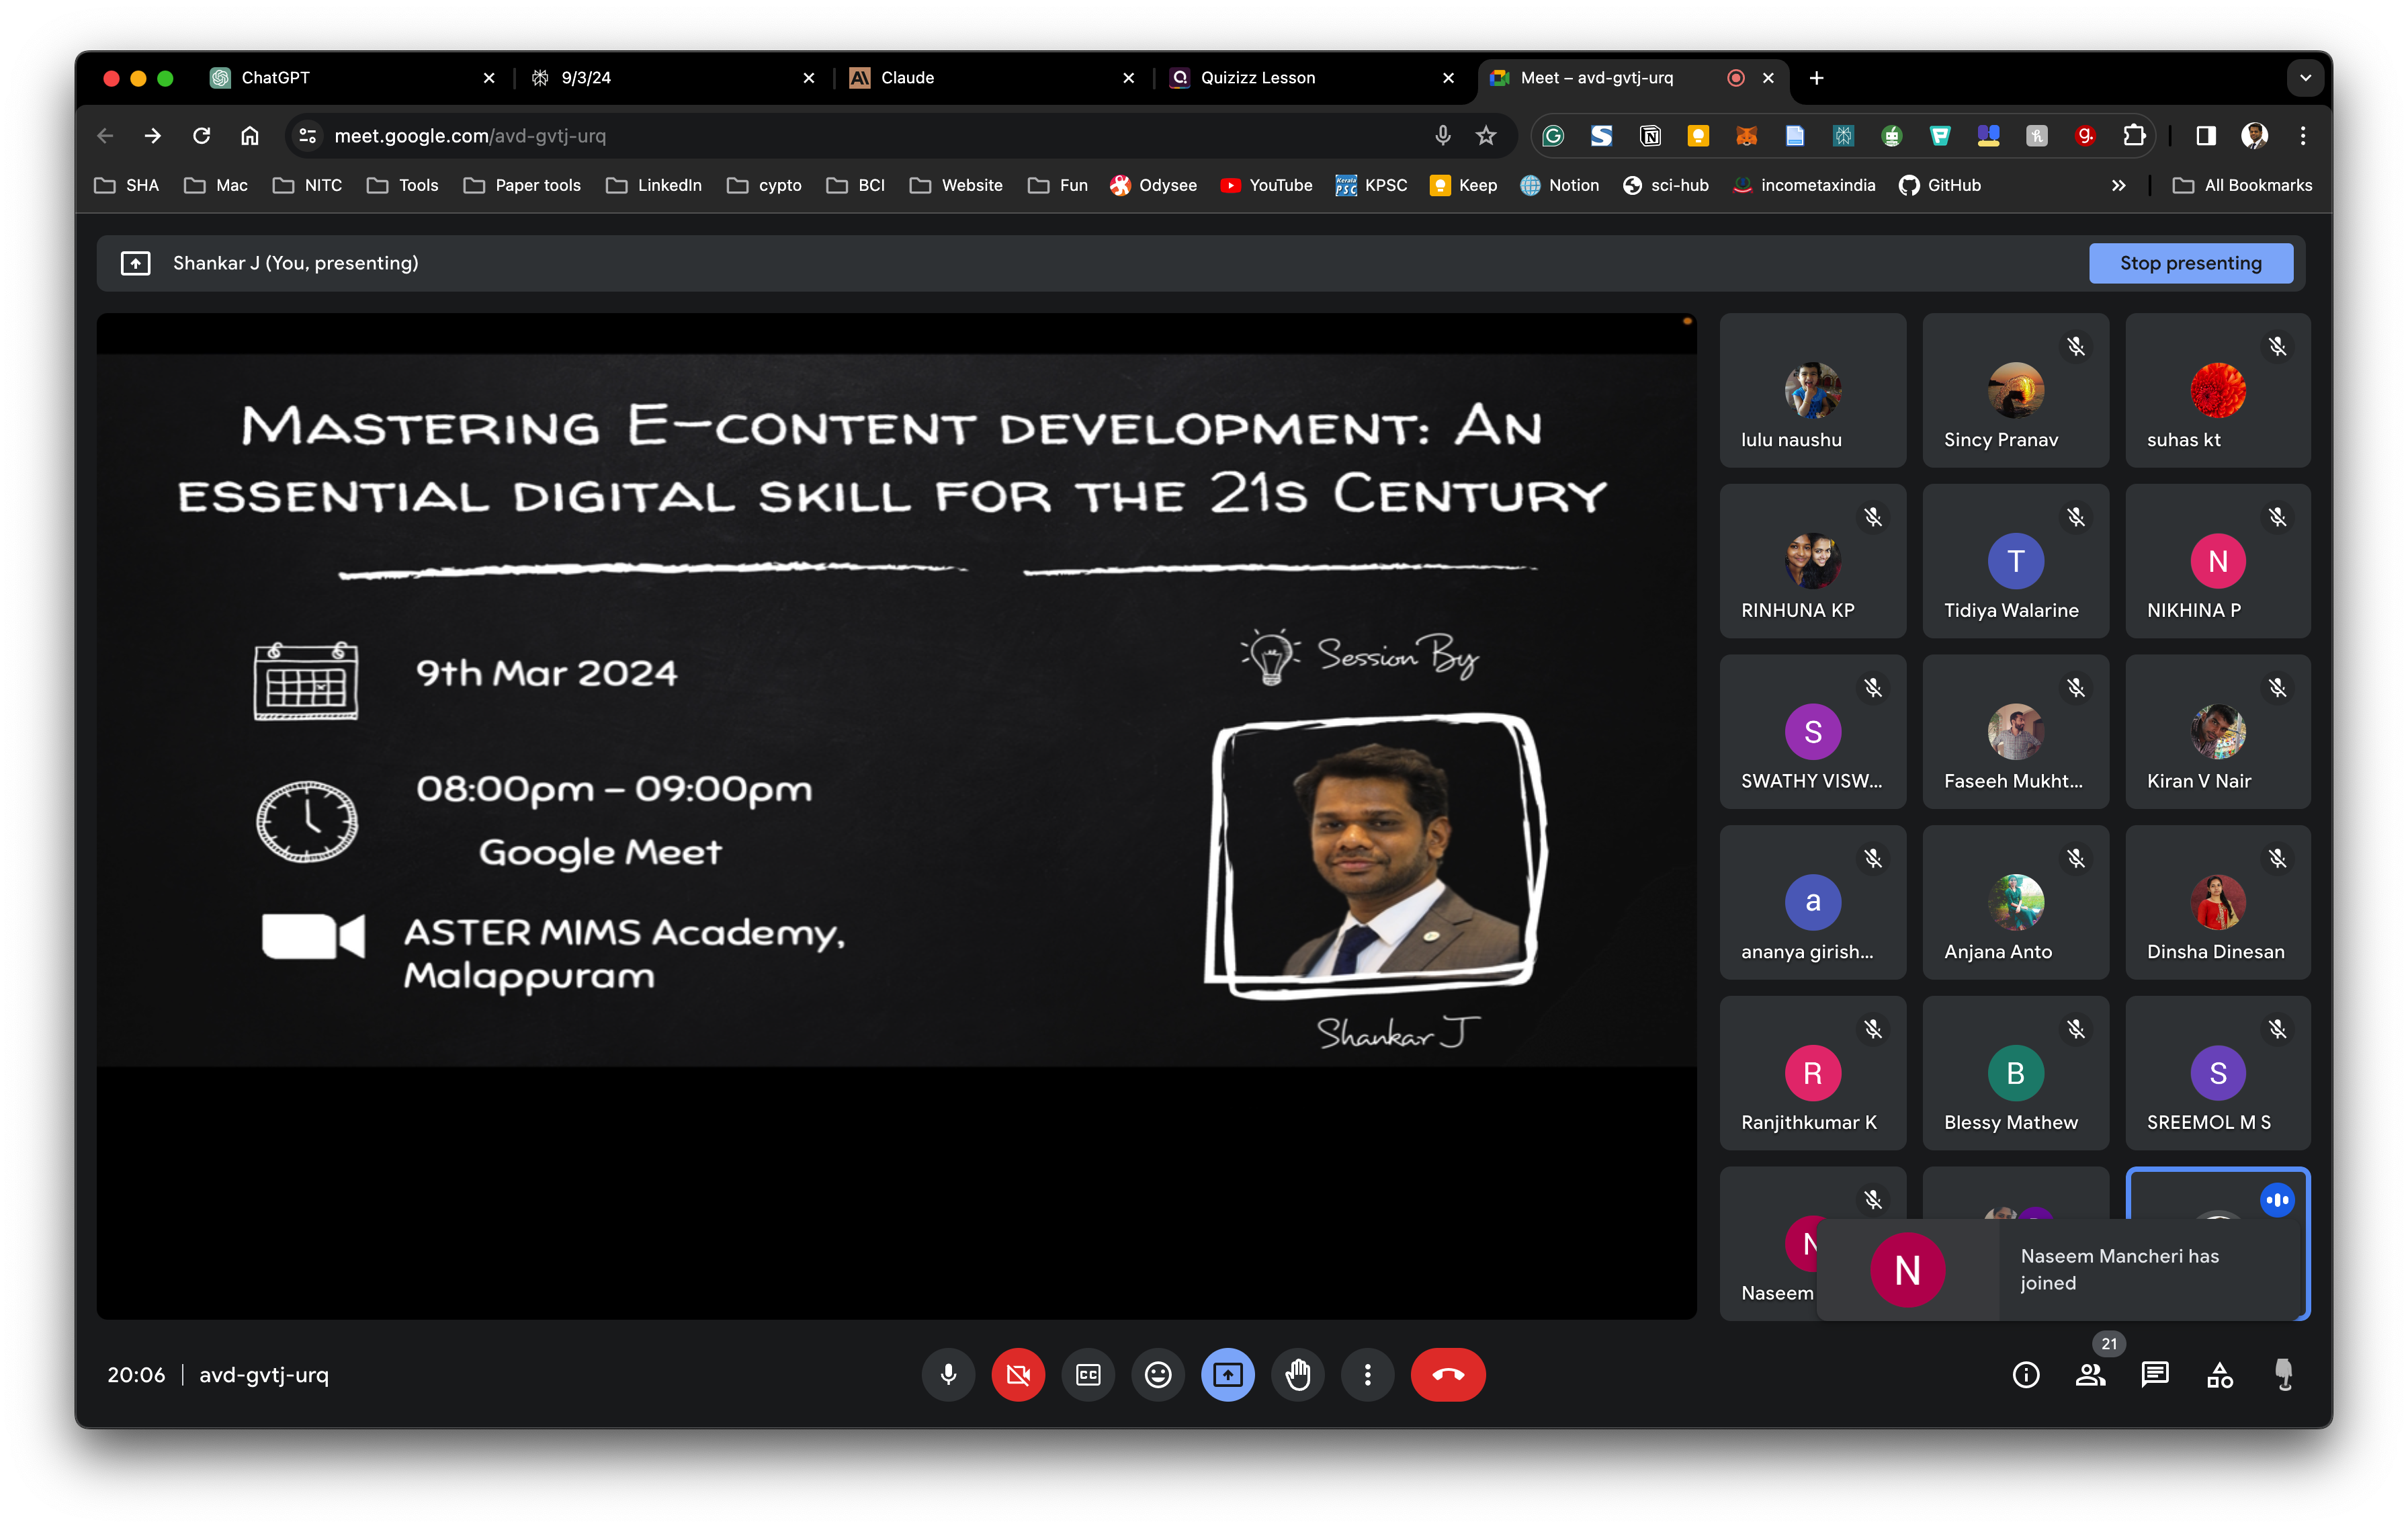Open the extensions puzzle icon
Screen dimensions: 2408x1528
tap(2134, 136)
